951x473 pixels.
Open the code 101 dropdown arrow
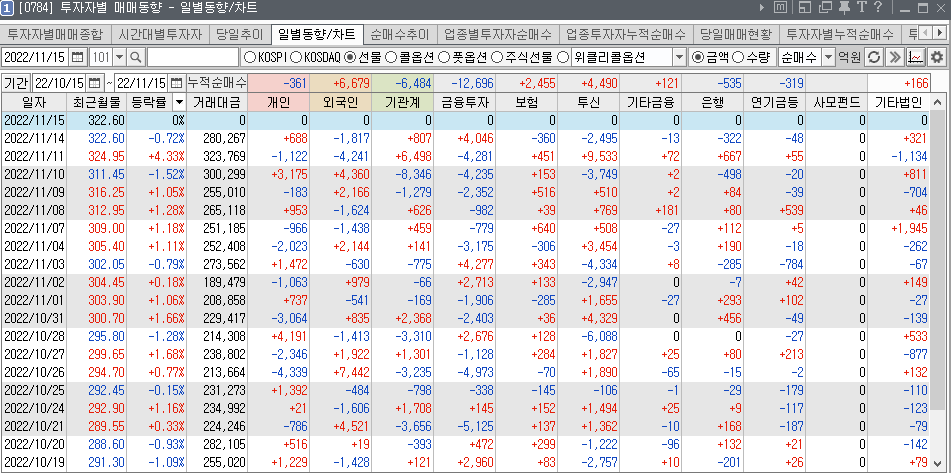[x=119, y=57]
